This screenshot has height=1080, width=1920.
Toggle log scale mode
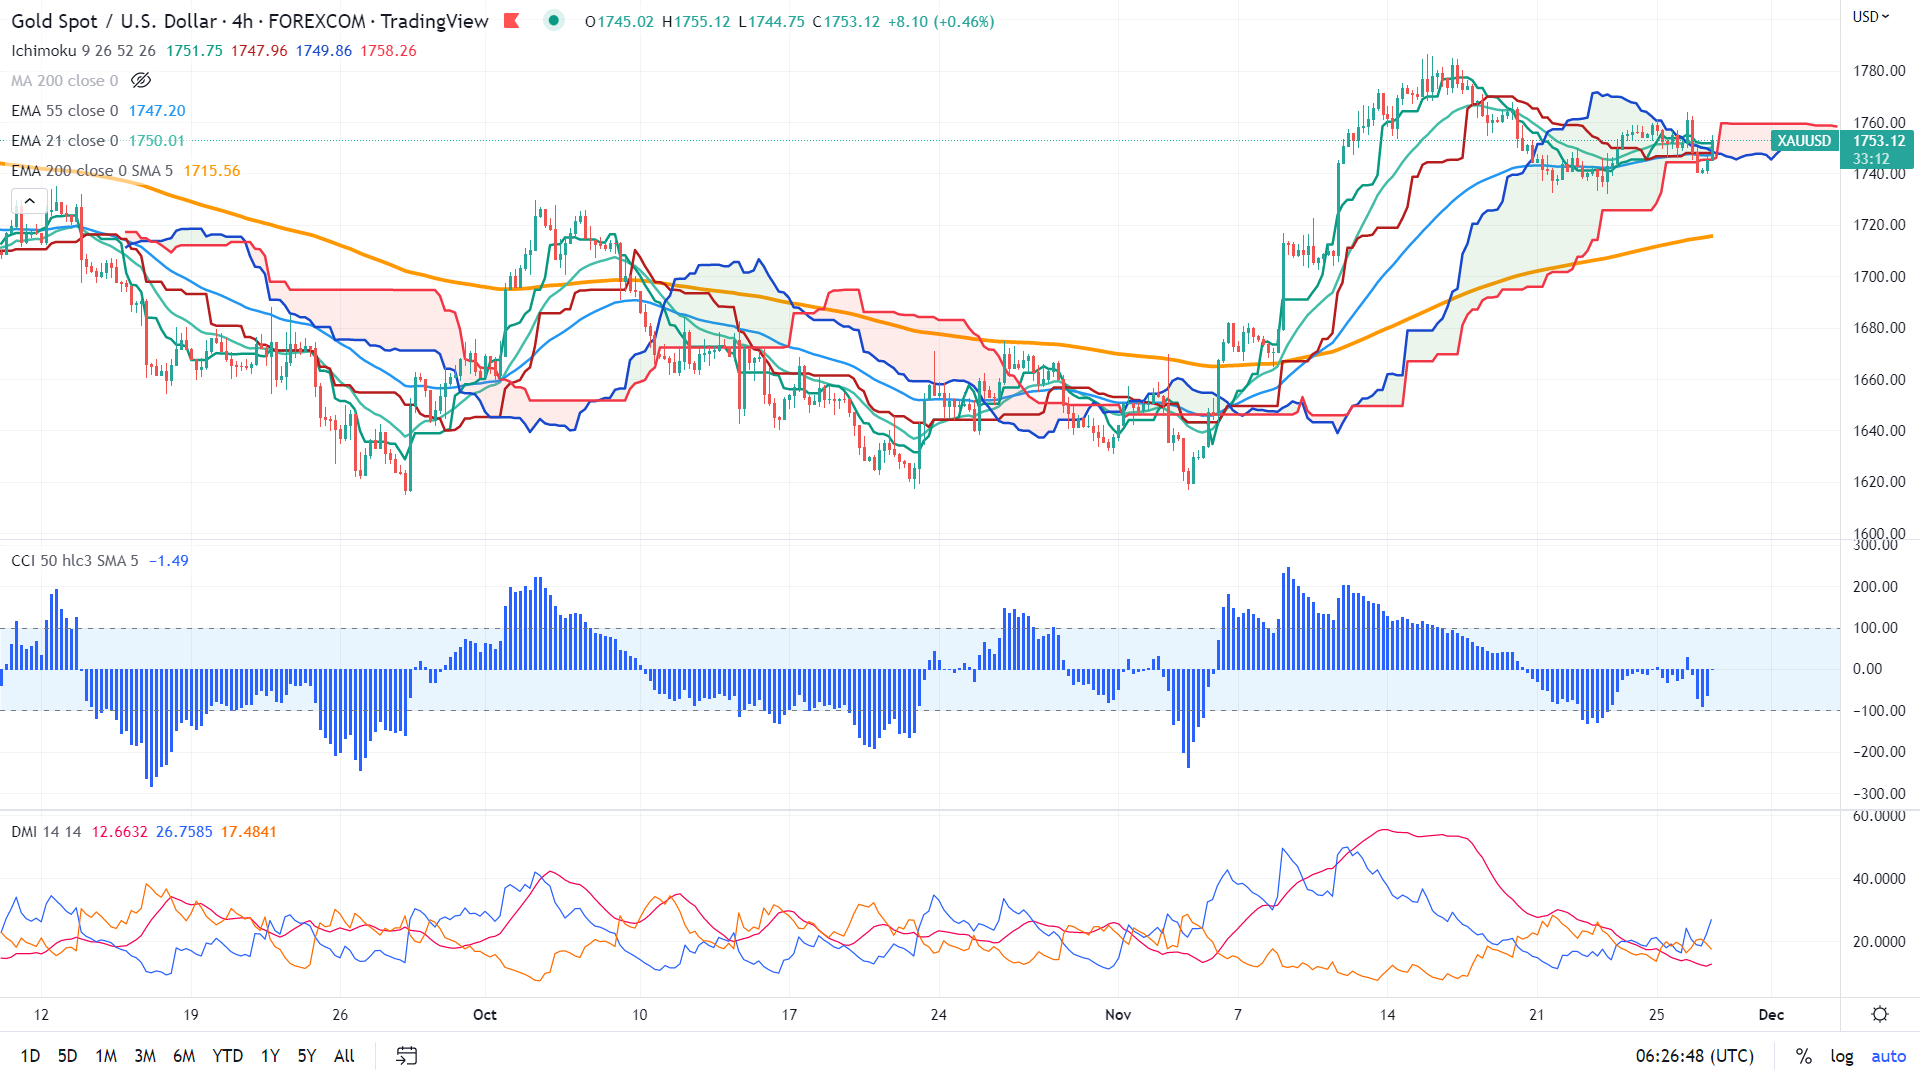(x=1841, y=1056)
